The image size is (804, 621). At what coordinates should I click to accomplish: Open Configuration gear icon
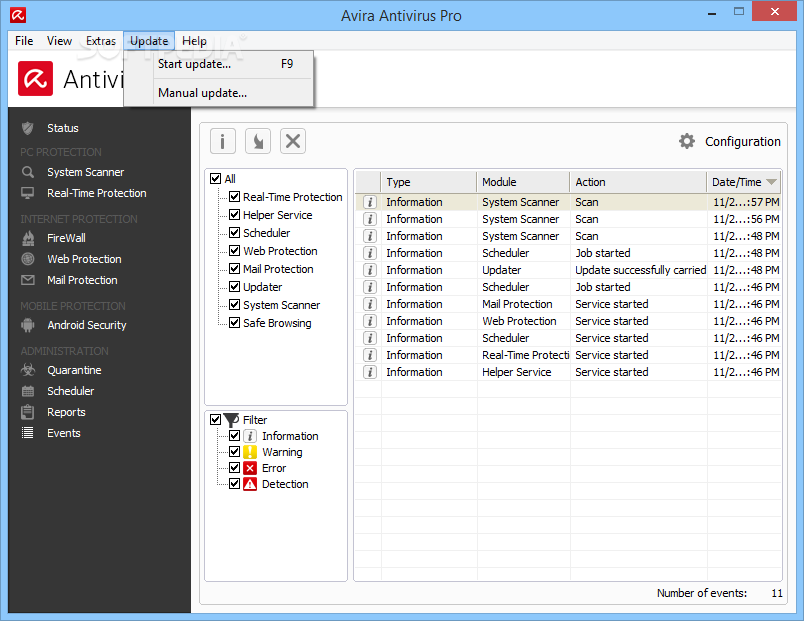pos(687,141)
